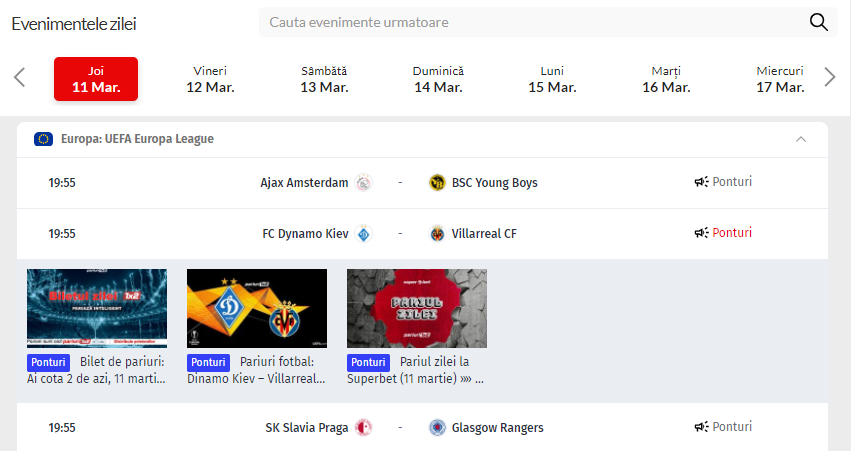Open the Pariul zilei Superbet thumbnail

point(417,308)
